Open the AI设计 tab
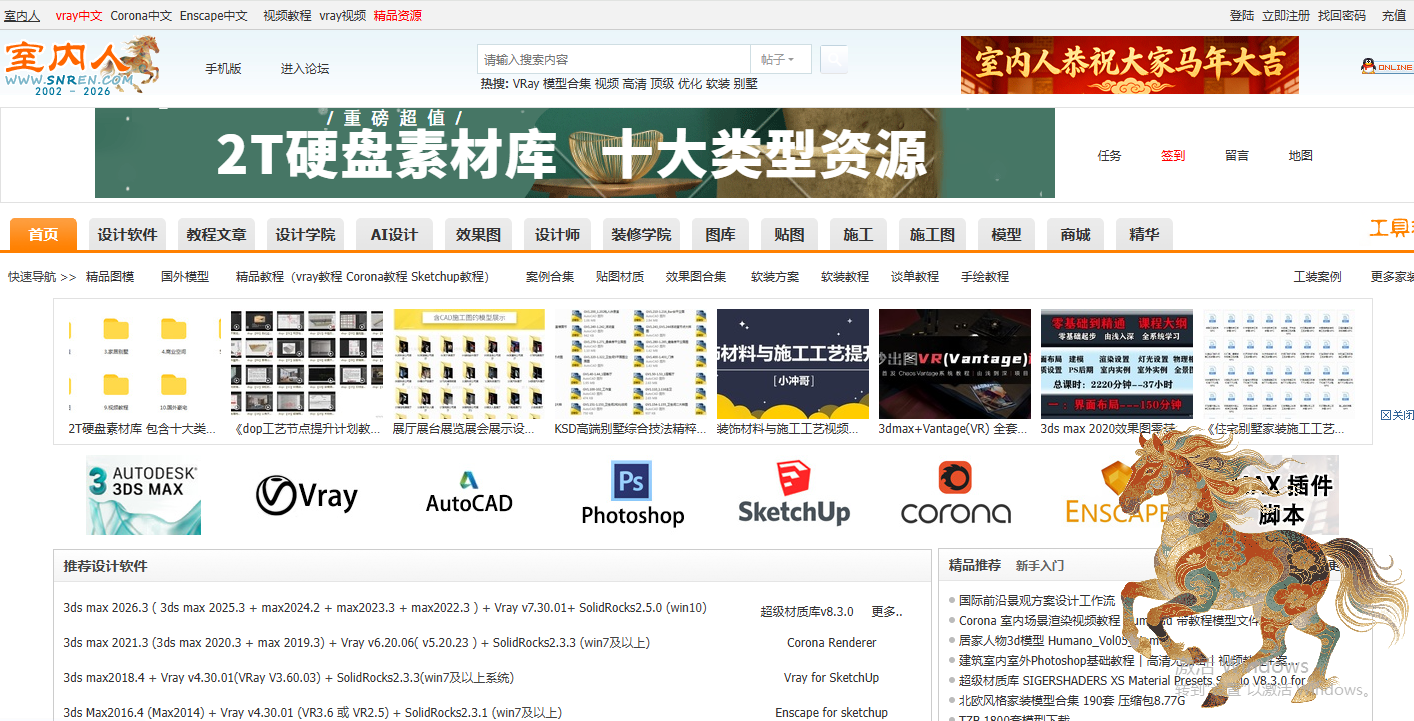 point(394,235)
